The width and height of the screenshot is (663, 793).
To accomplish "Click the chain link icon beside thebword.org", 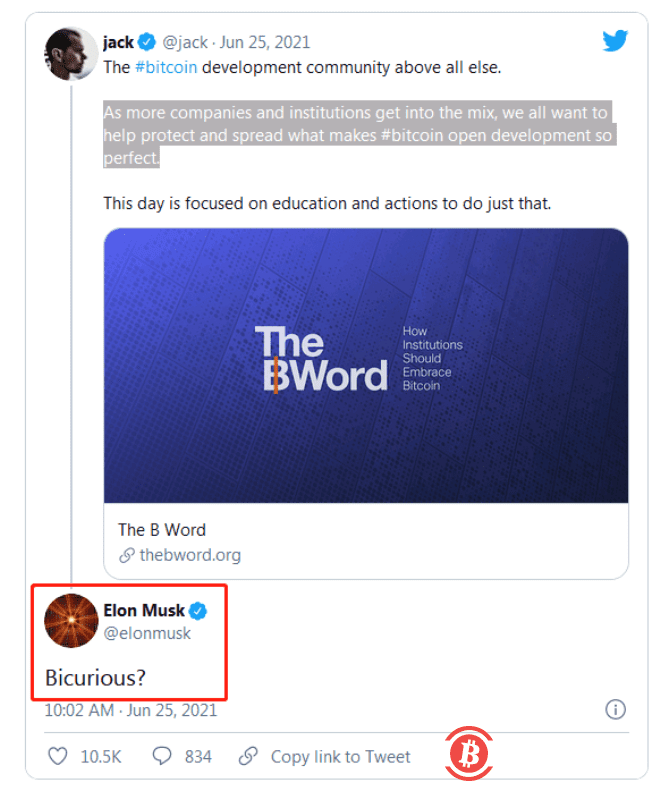I will (x=126, y=556).
